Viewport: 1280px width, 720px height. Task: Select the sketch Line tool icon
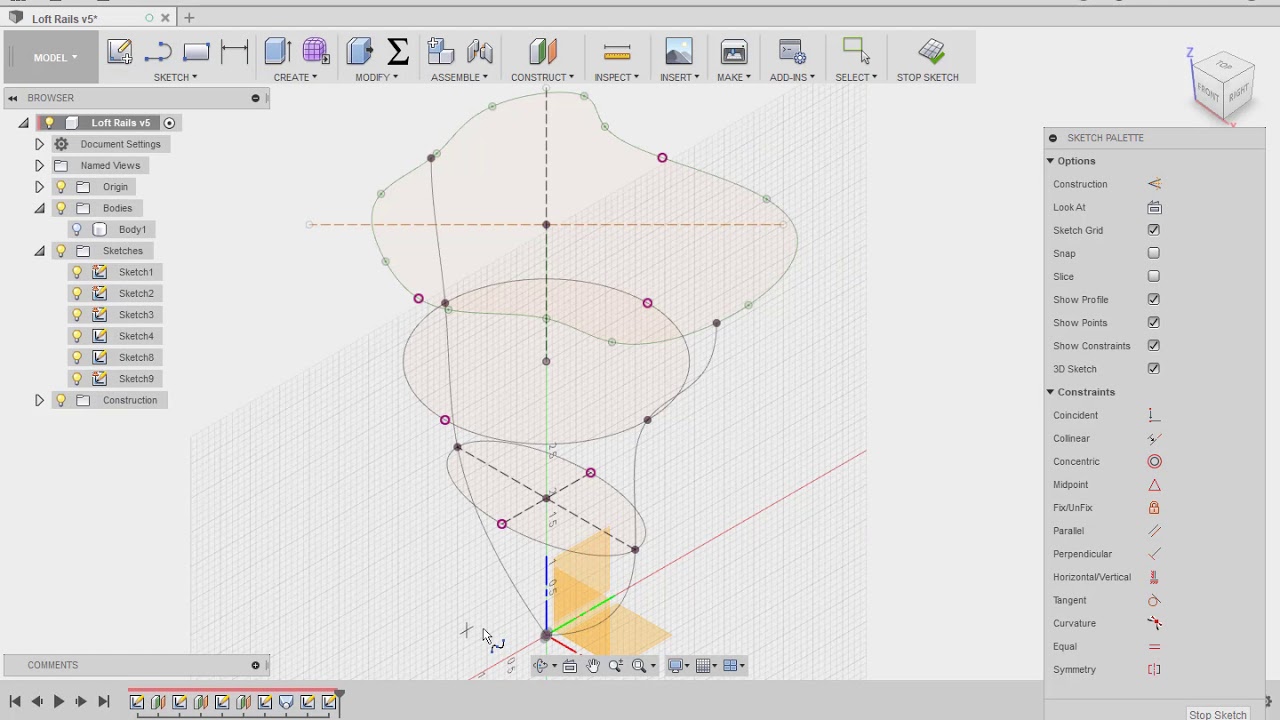coord(158,51)
